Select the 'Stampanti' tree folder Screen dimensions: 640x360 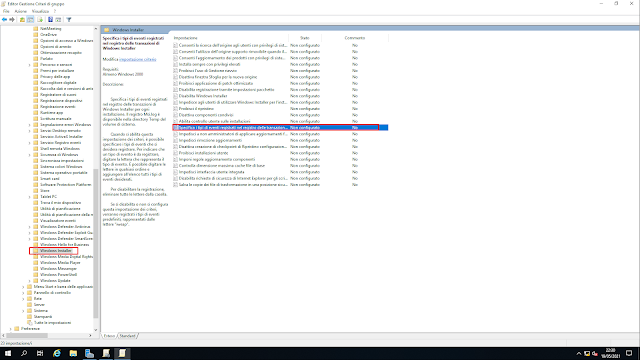(x=43, y=317)
